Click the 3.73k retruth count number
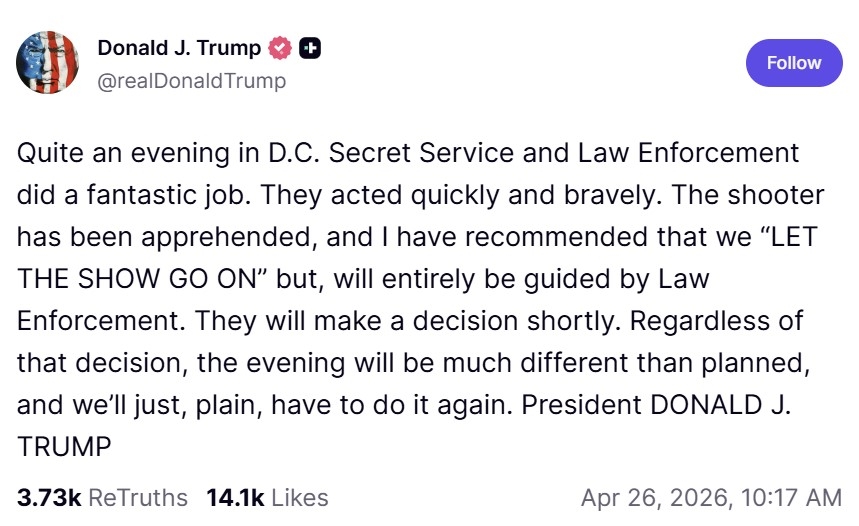The width and height of the screenshot is (859, 526). point(49,497)
